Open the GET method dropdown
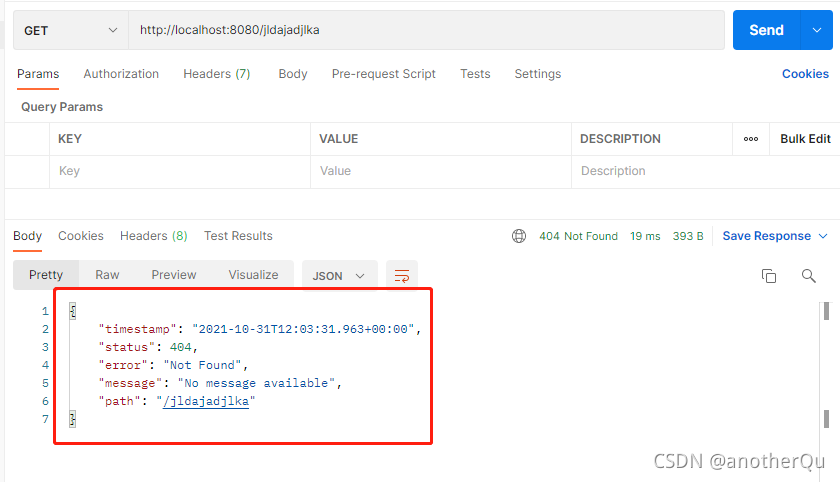840x482 pixels. point(71,31)
